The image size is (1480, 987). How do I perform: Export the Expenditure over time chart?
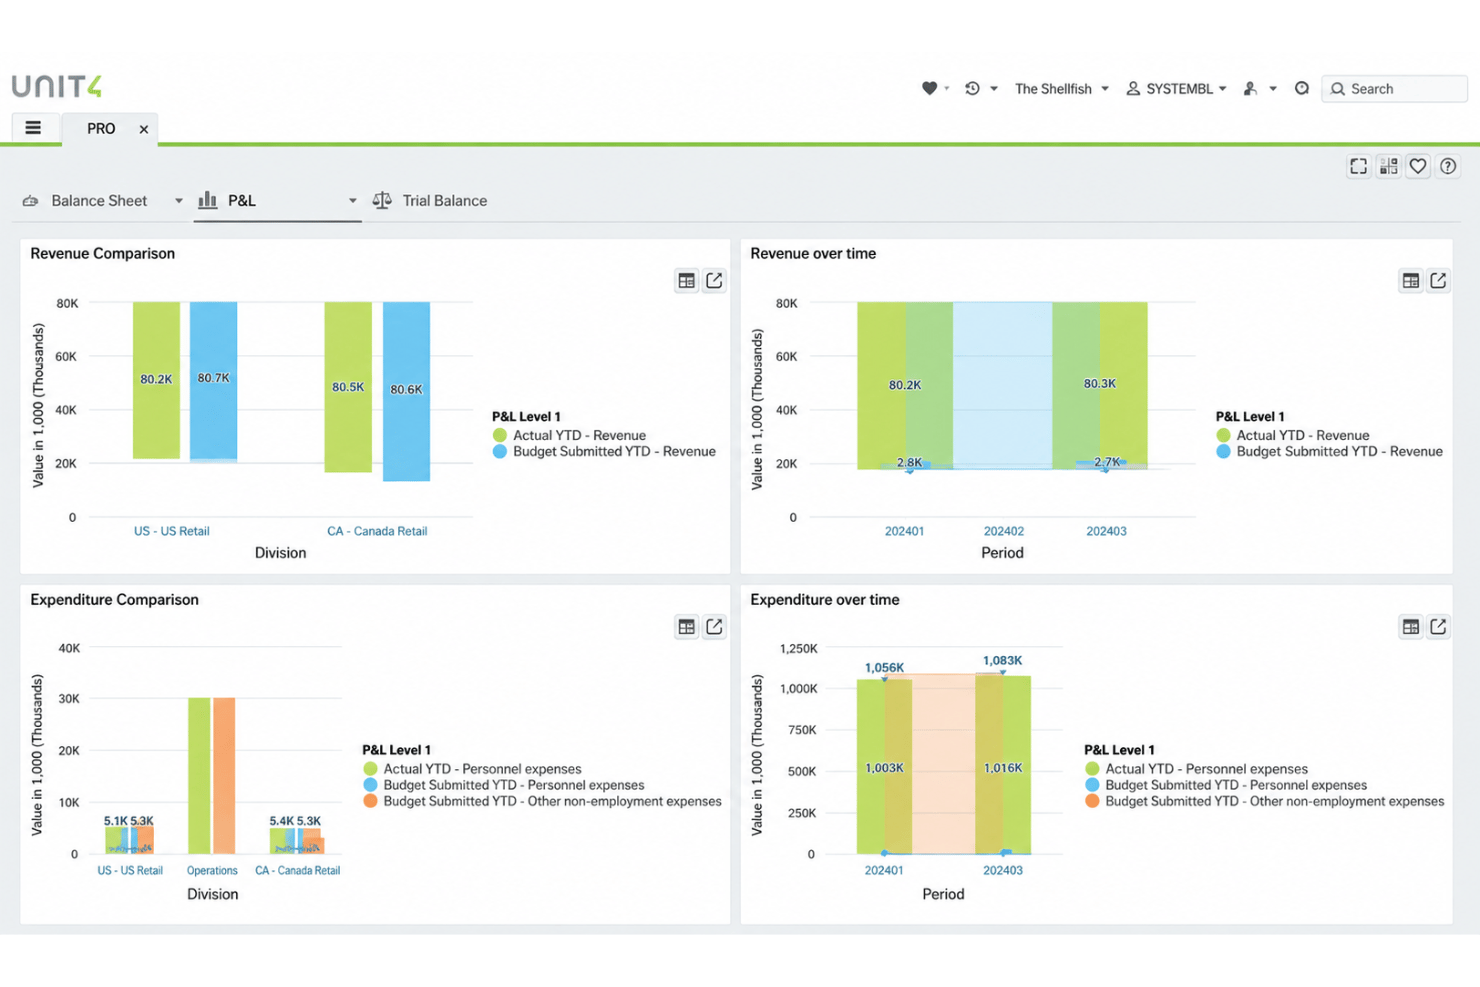click(x=1438, y=627)
